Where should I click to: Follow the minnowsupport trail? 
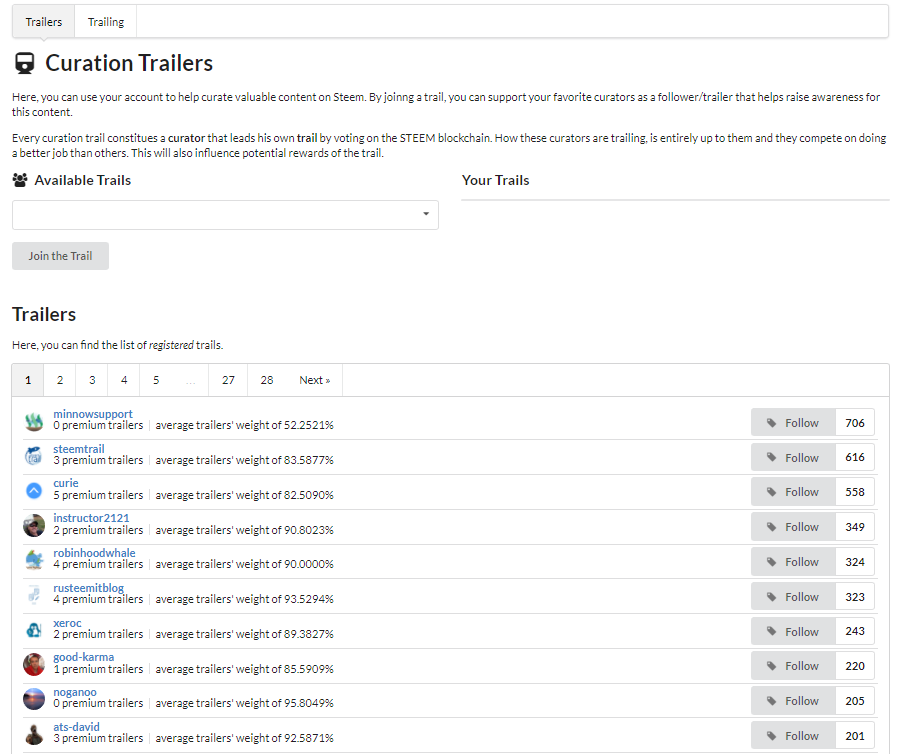793,423
